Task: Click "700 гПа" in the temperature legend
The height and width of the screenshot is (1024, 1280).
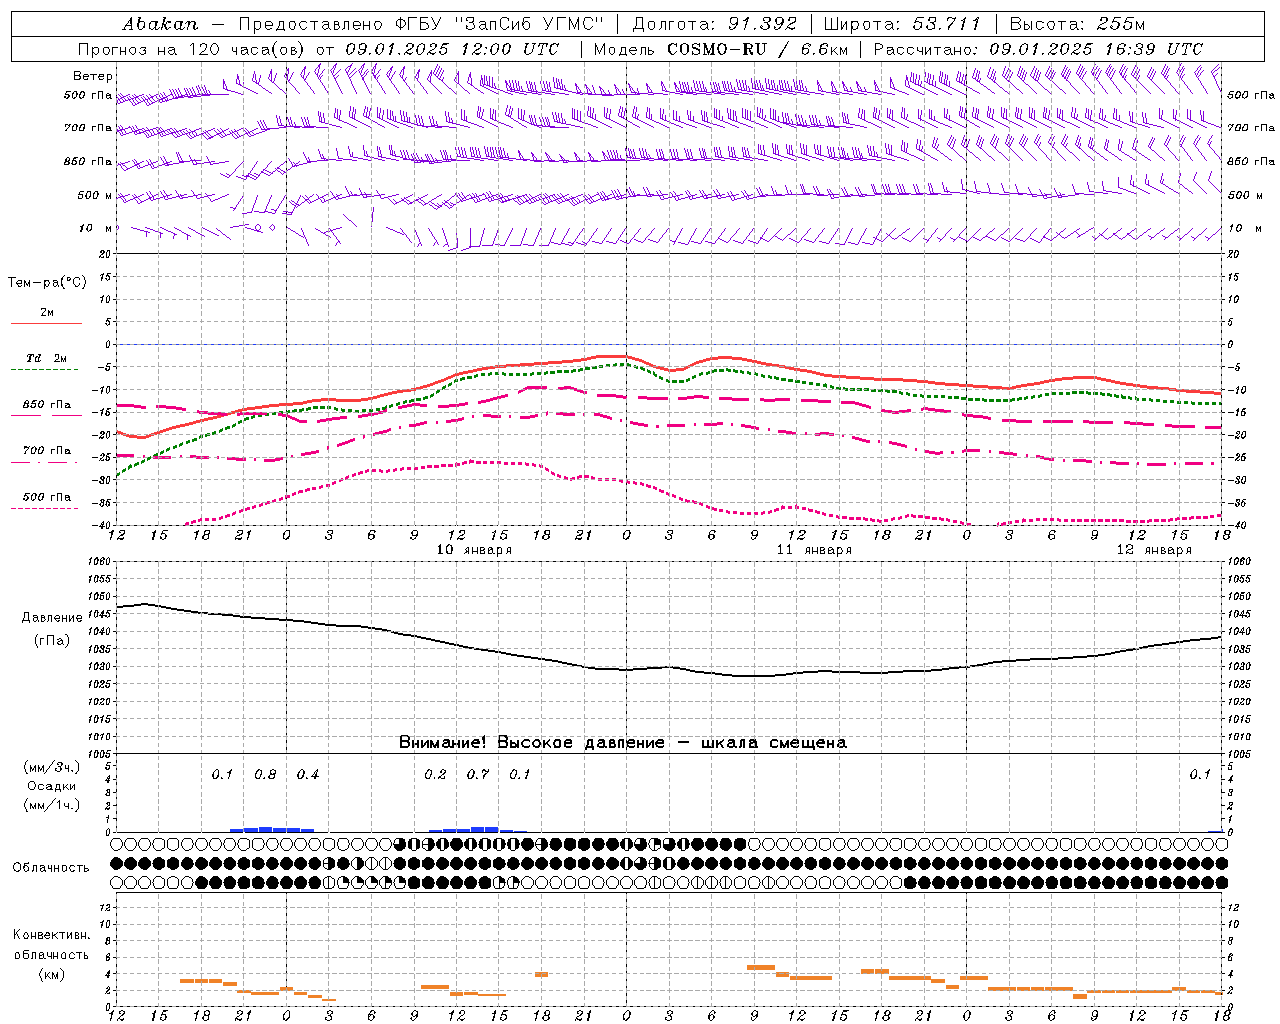Action: click(47, 451)
